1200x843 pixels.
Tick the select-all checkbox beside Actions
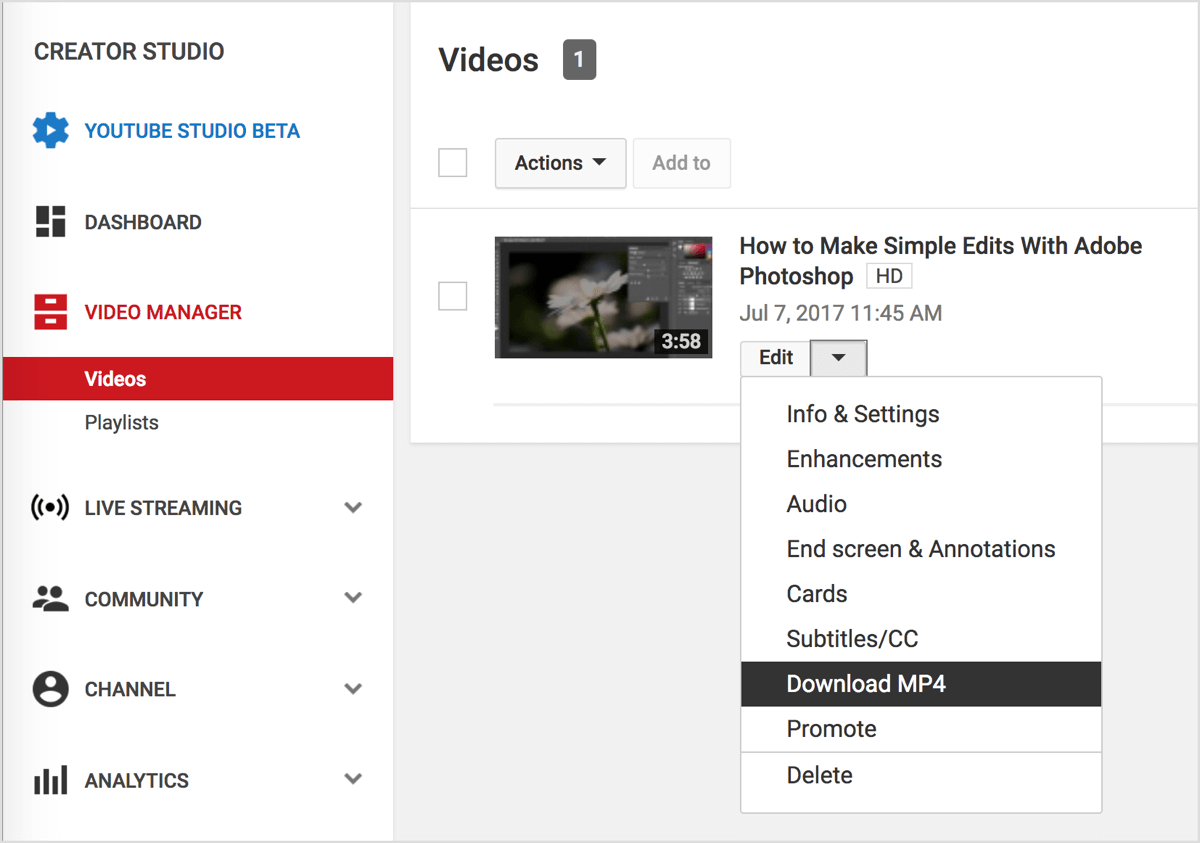coord(453,163)
